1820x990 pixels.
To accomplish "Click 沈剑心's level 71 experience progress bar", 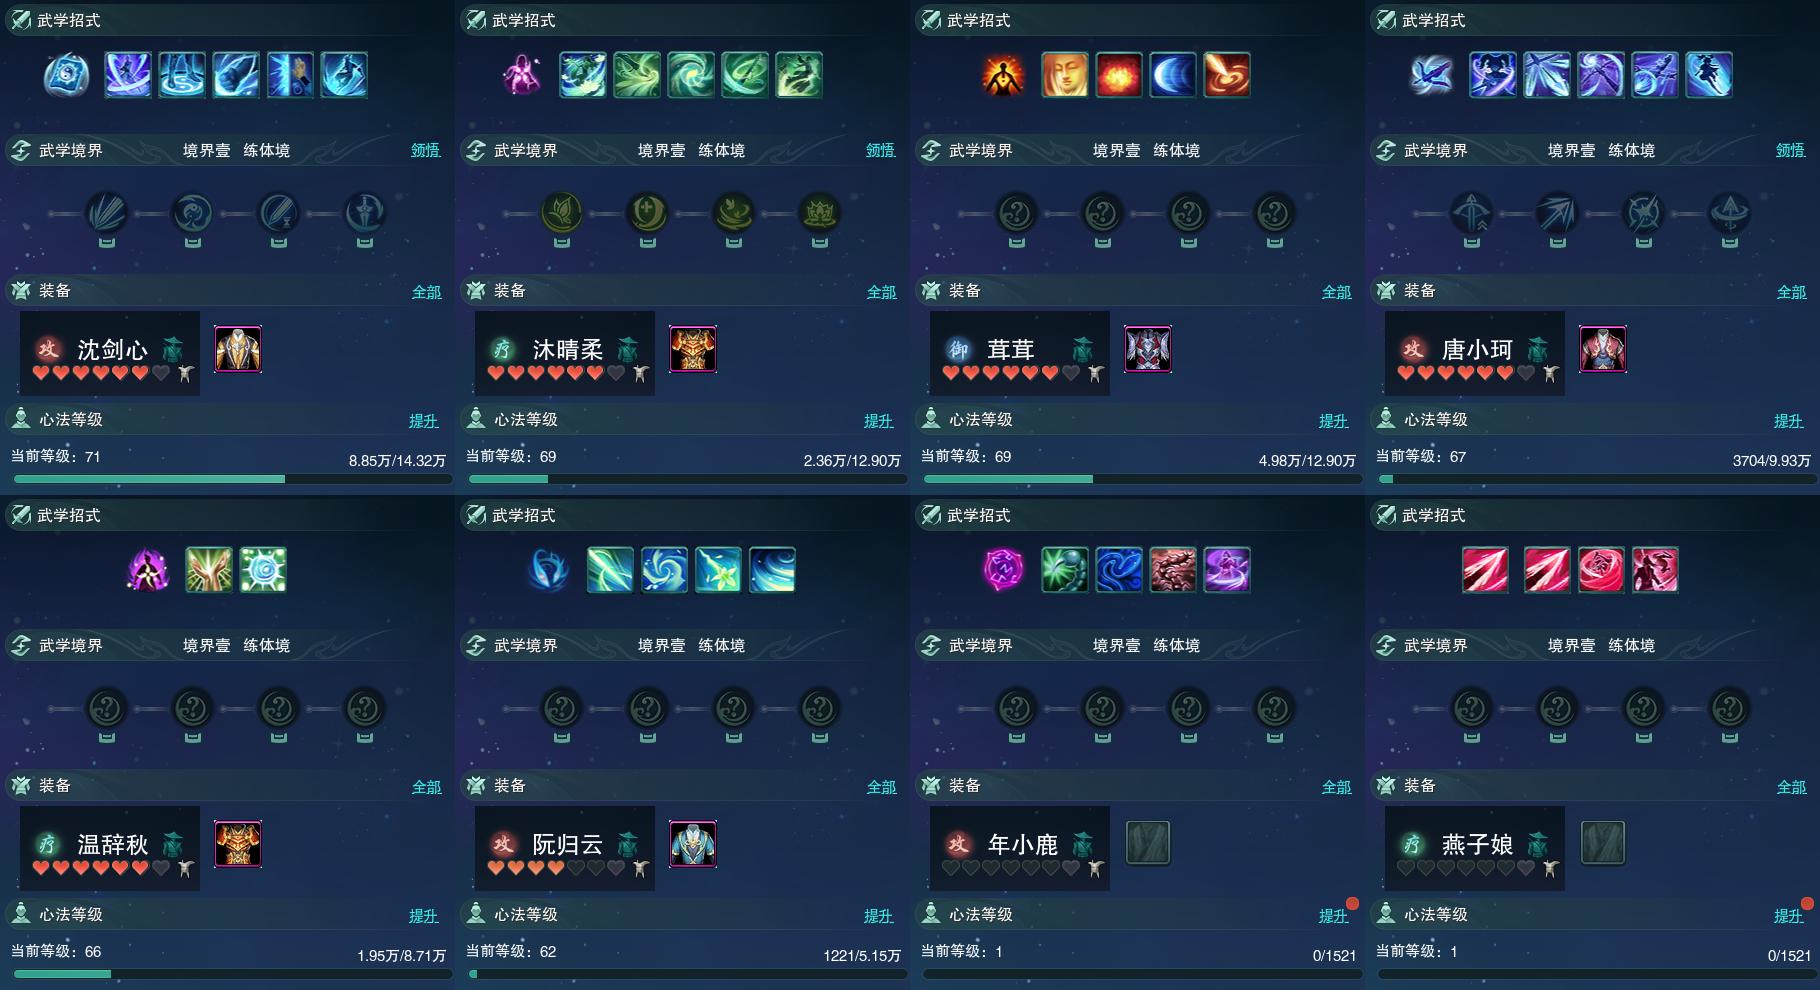I will pyautogui.click(x=232, y=479).
